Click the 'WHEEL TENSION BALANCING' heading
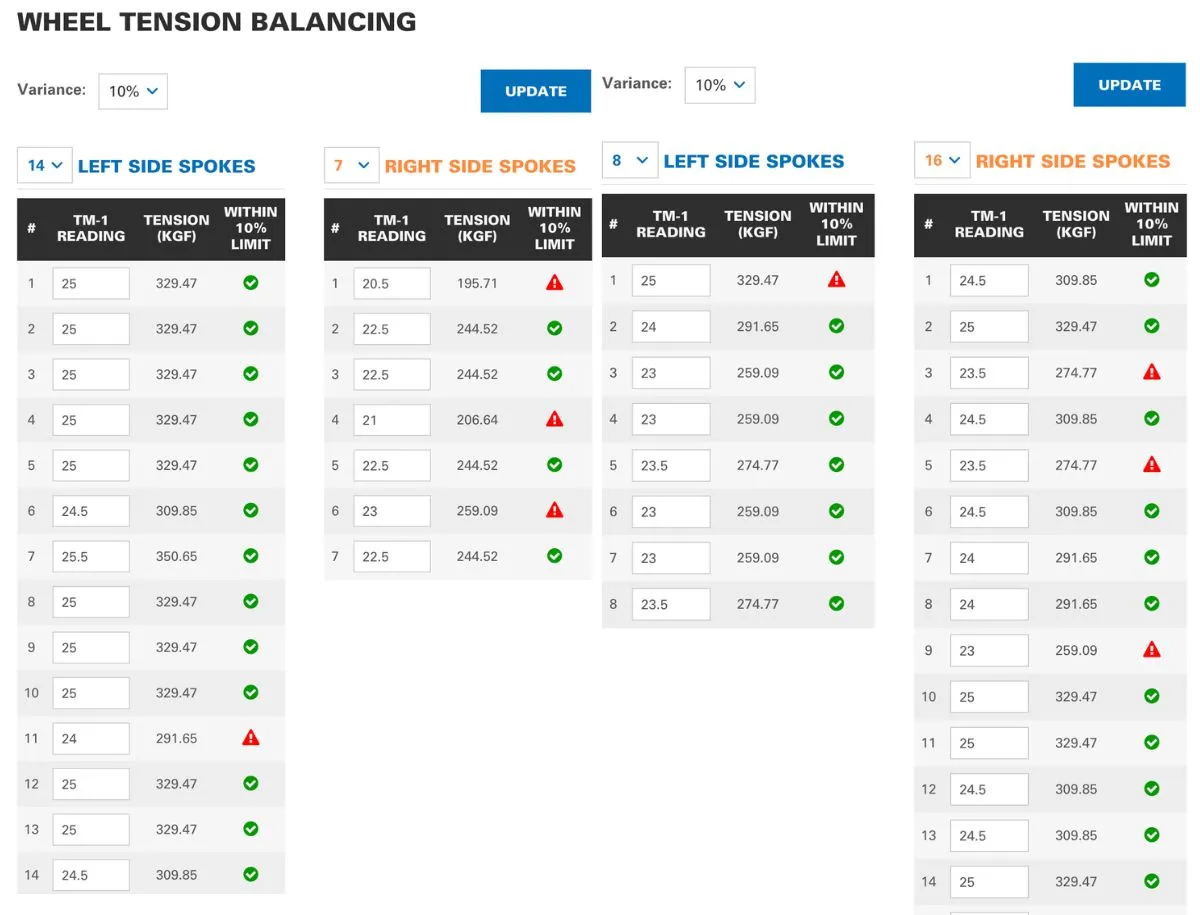This screenshot has width=1200, height=915. point(217,21)
